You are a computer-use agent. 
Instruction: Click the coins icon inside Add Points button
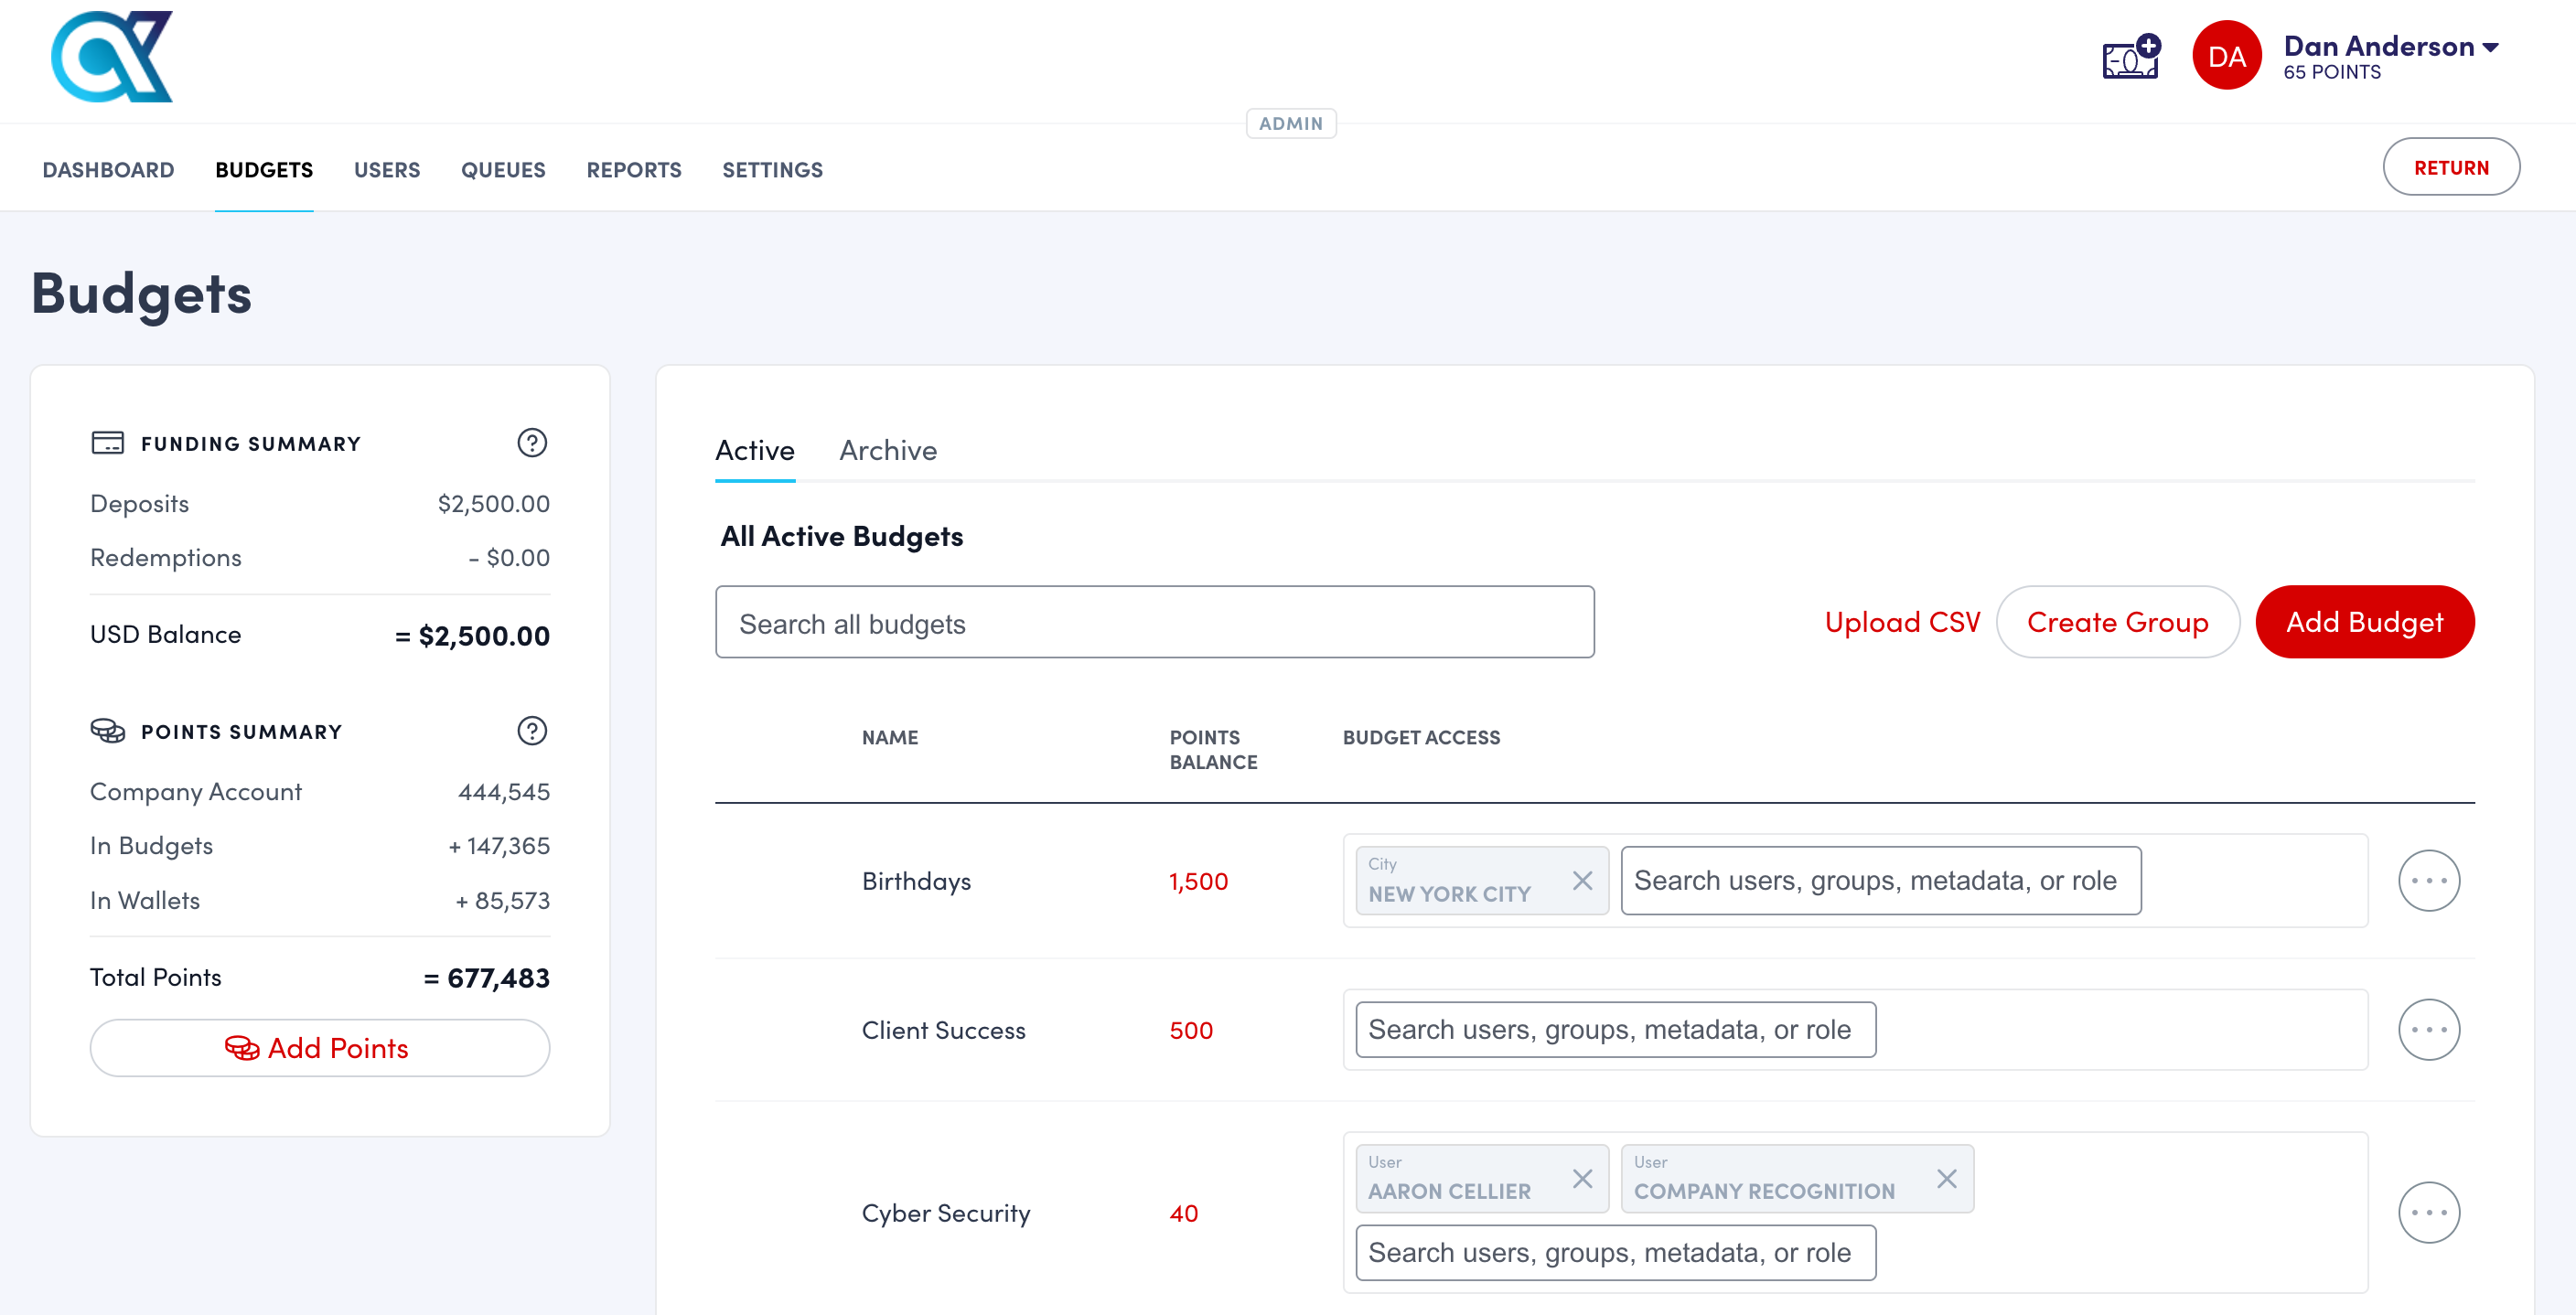(243, 1048)
